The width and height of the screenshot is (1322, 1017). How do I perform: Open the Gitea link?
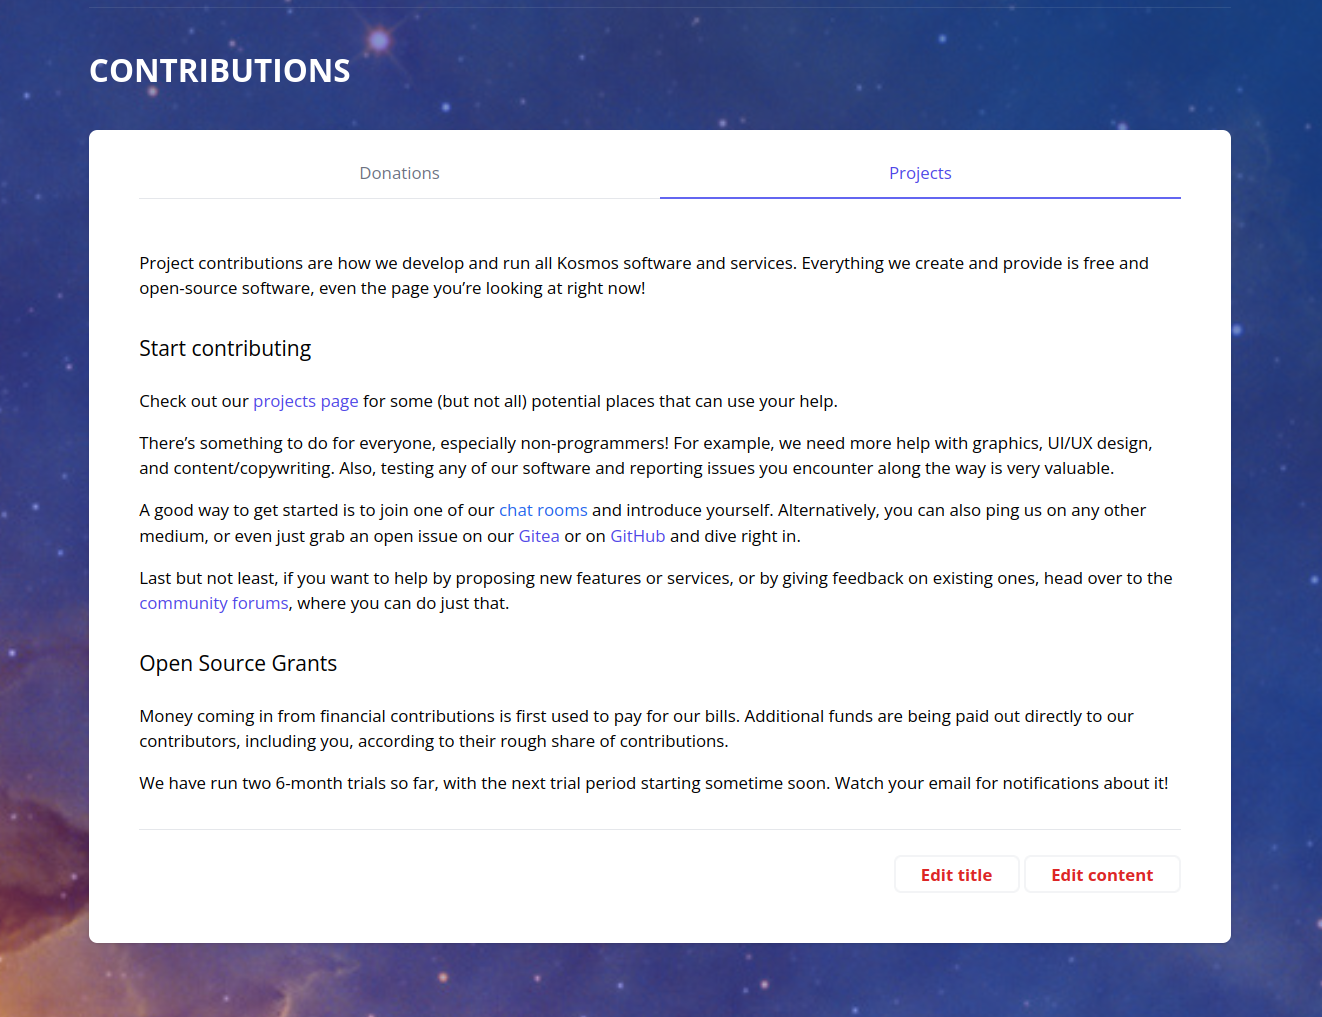(x=538, y=536)
